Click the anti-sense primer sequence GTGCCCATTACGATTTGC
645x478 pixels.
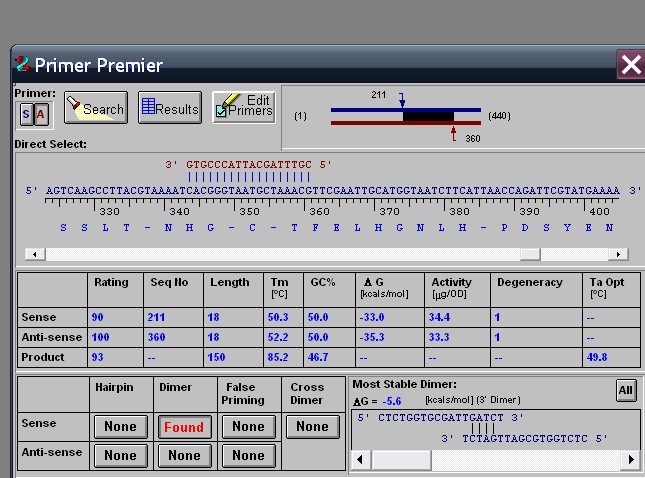(249, 165)
